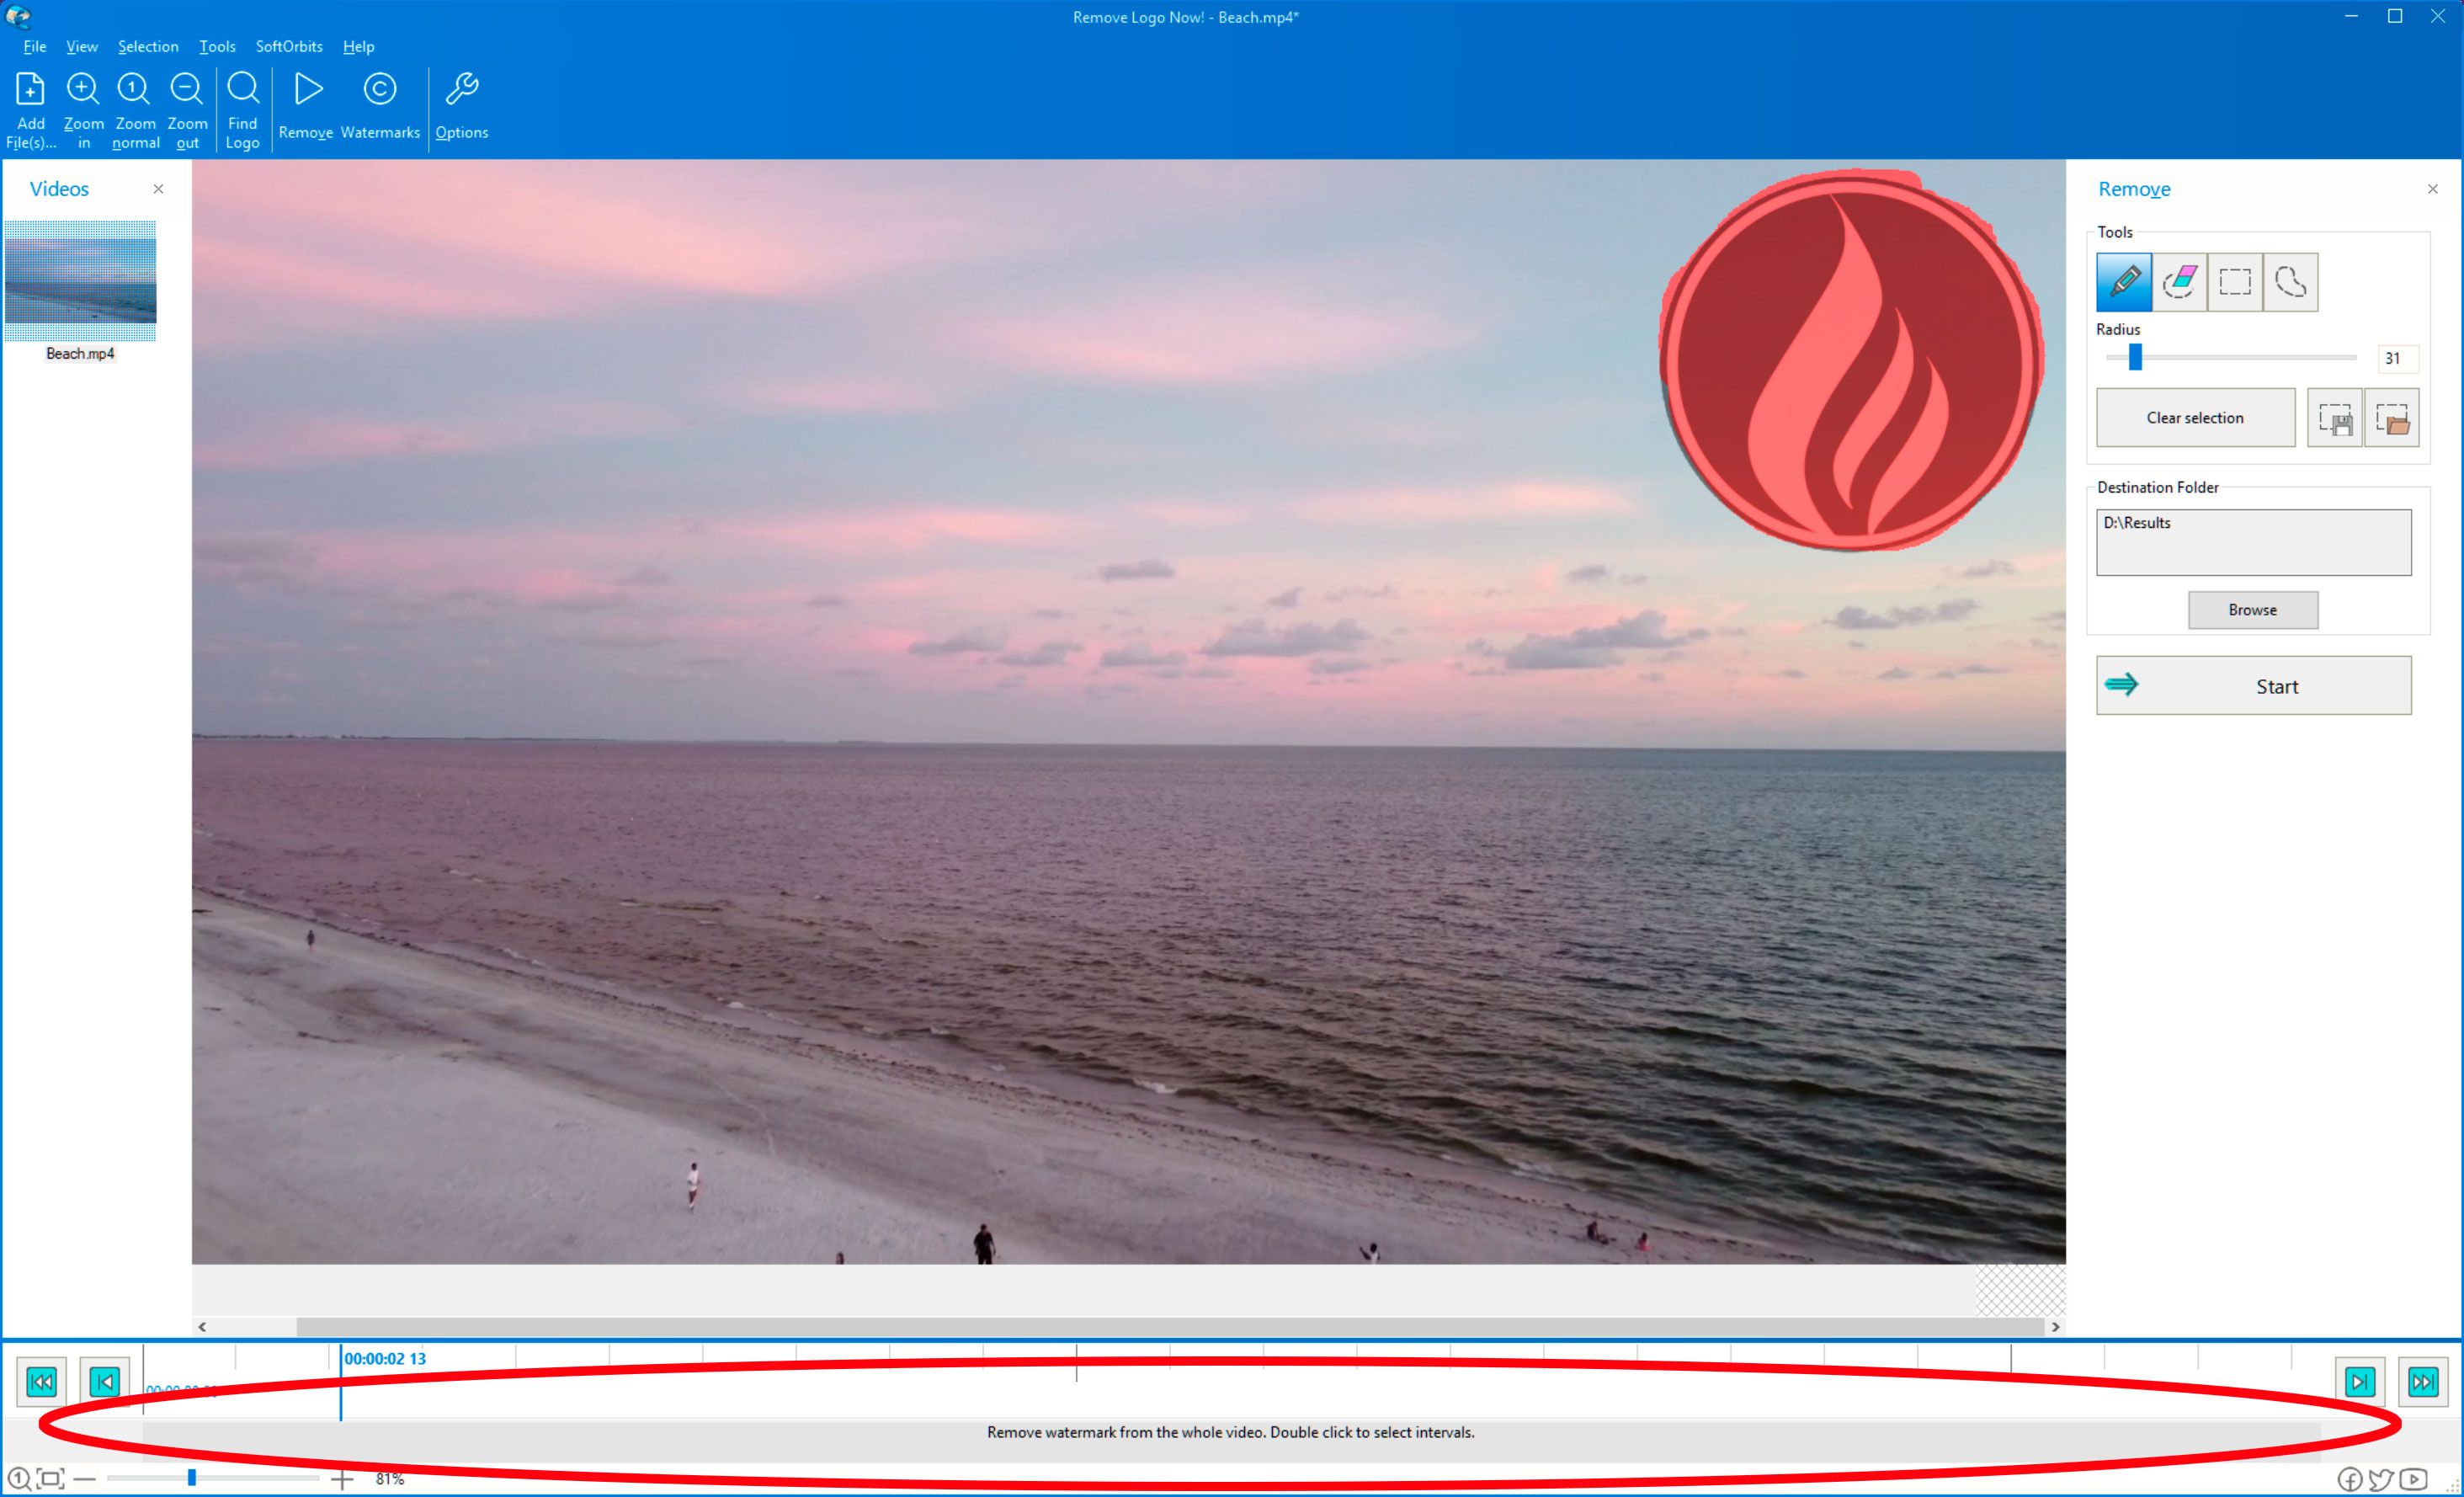Image resolution: width=2464 pixels, height=1497 pixels.
Task: Open the SoftOrbits menu
Action: click(x=287, y=44)
